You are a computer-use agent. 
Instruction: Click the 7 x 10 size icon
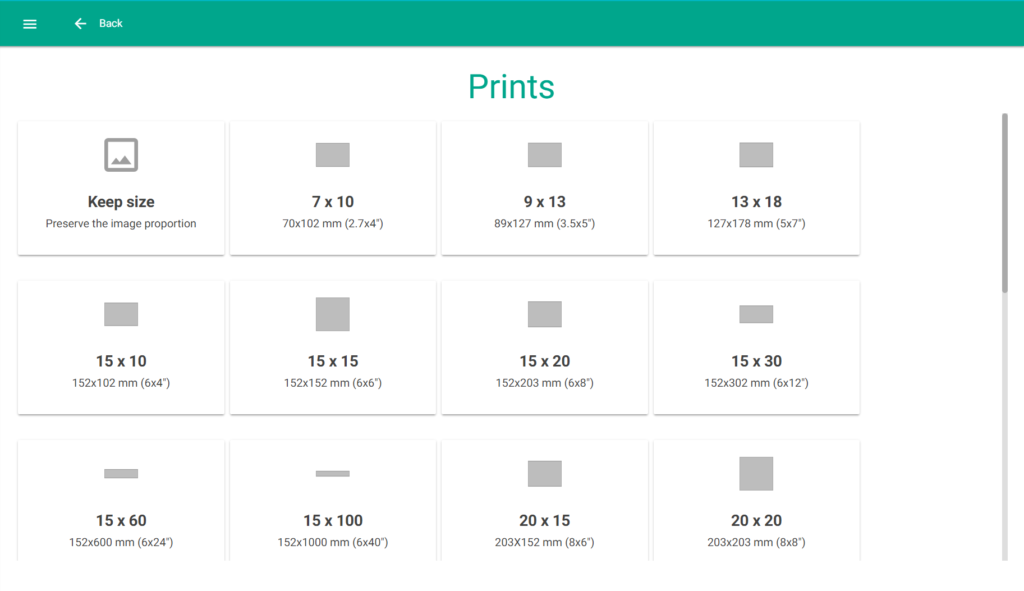[332, 155]
